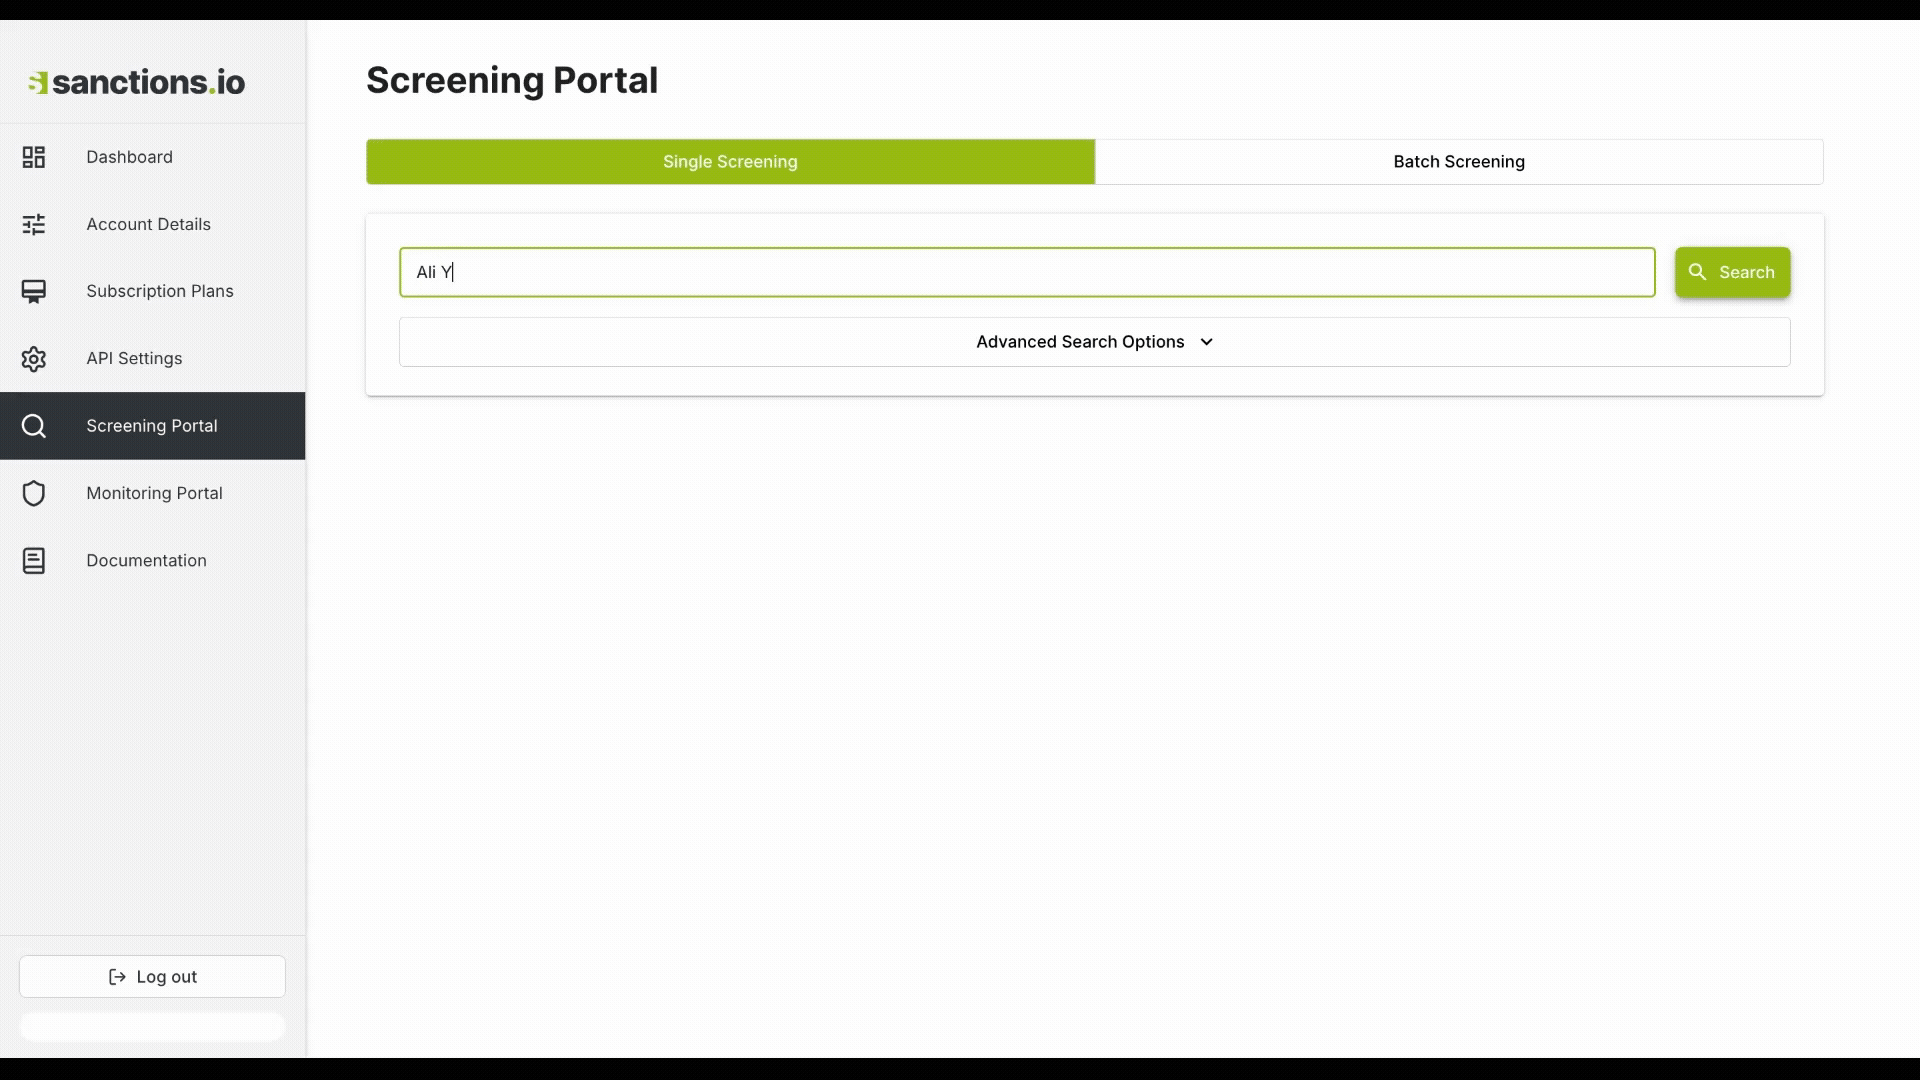Expand Advanced Search Options

click(x=1095, y=342)
